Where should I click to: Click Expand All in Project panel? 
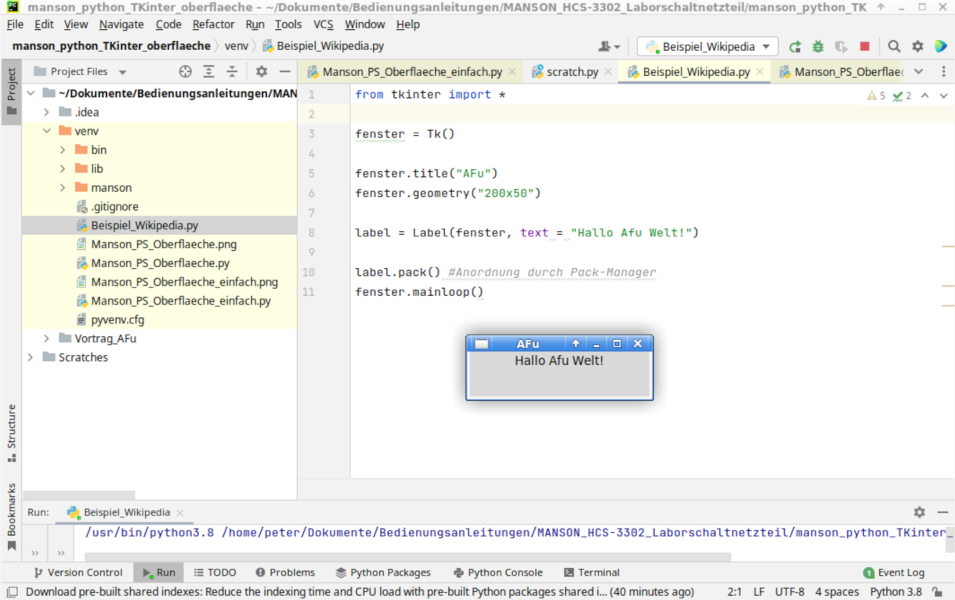pos(209,72)
